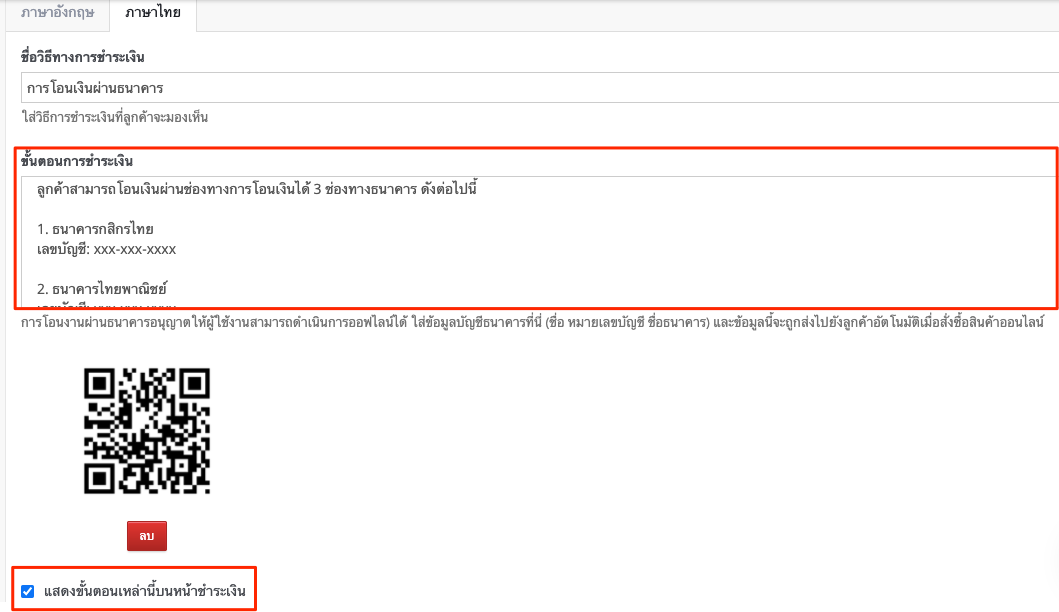Click the label ชื่อวิธีทางการชำระเงิน
The height and width of the screenshot is (612, 1059).
coord(82,57)
